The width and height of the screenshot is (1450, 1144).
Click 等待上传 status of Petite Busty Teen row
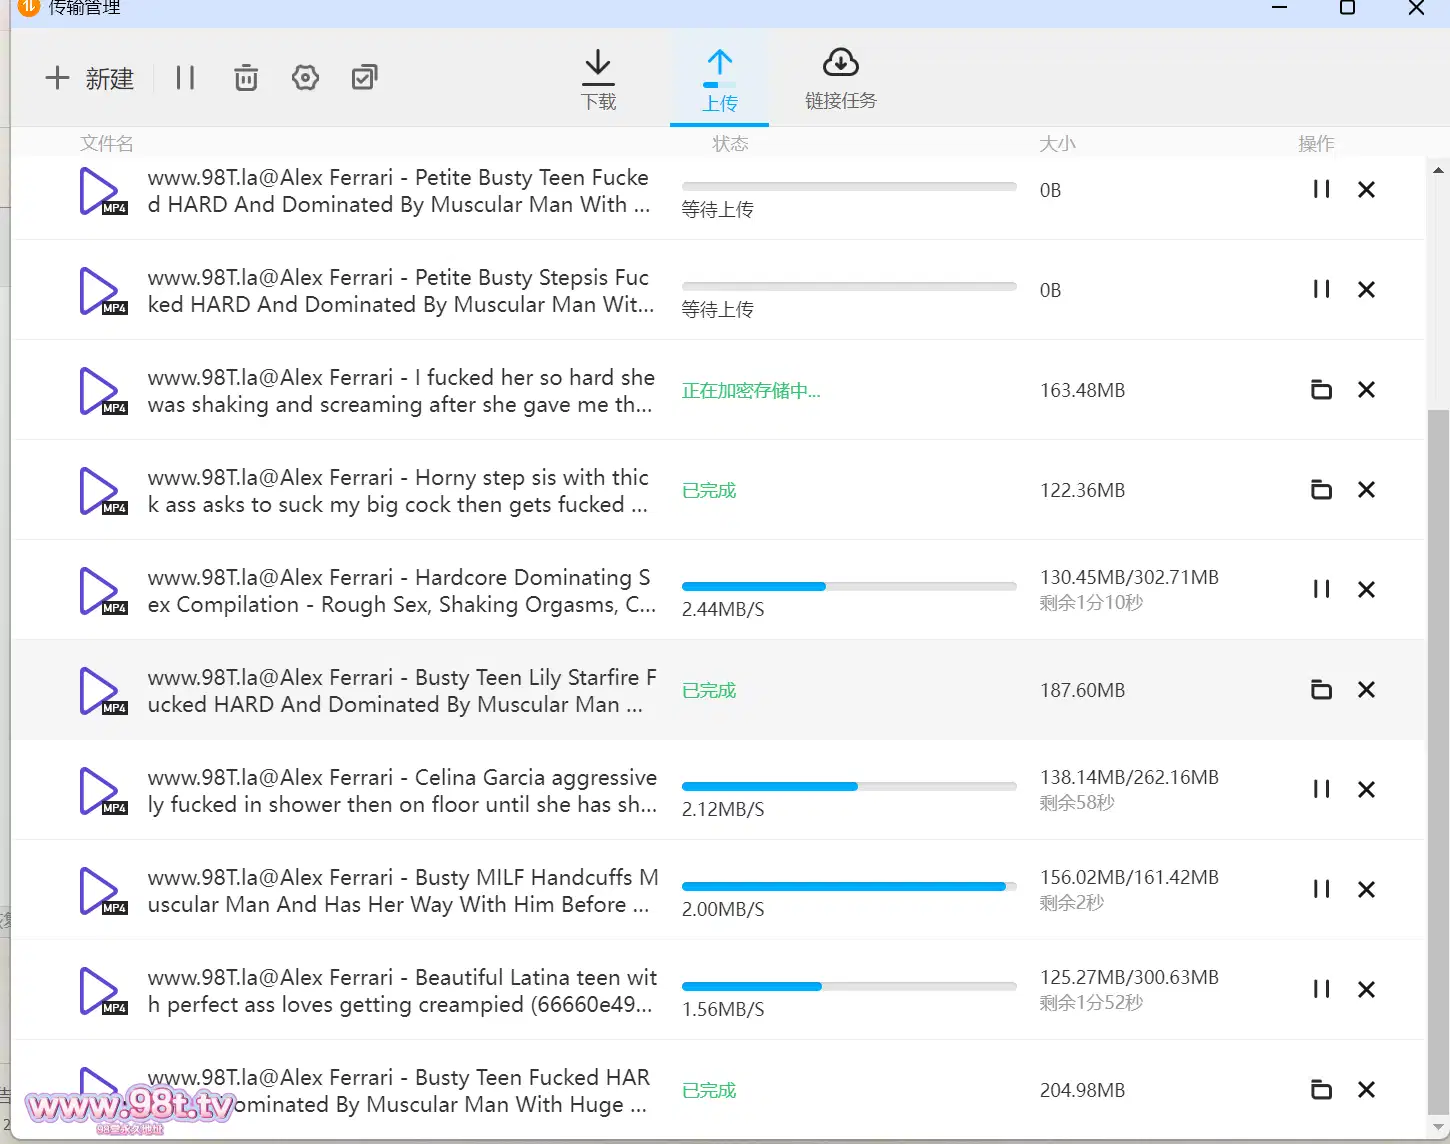click(x=718, y=209)
